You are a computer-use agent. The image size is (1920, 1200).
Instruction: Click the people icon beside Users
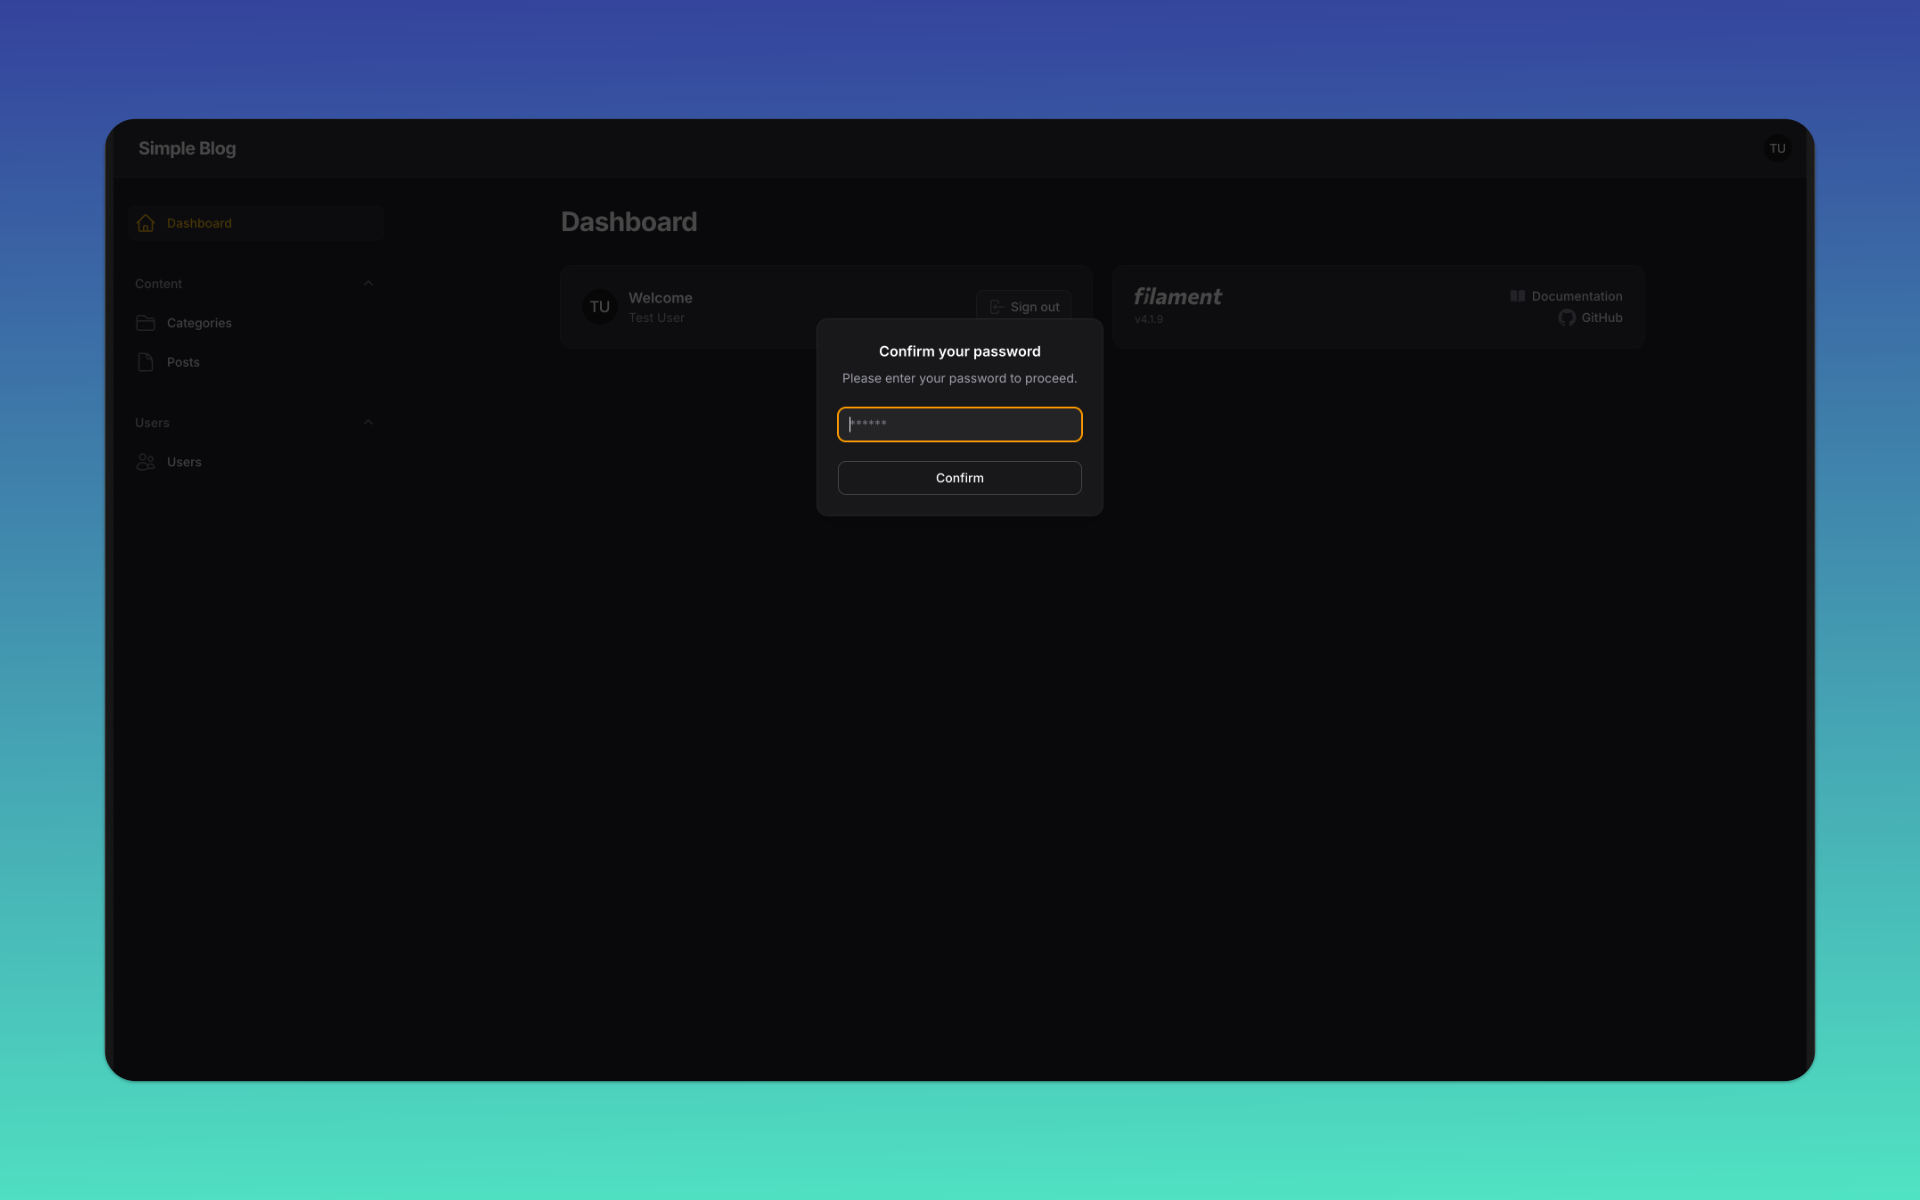(147, 462)
